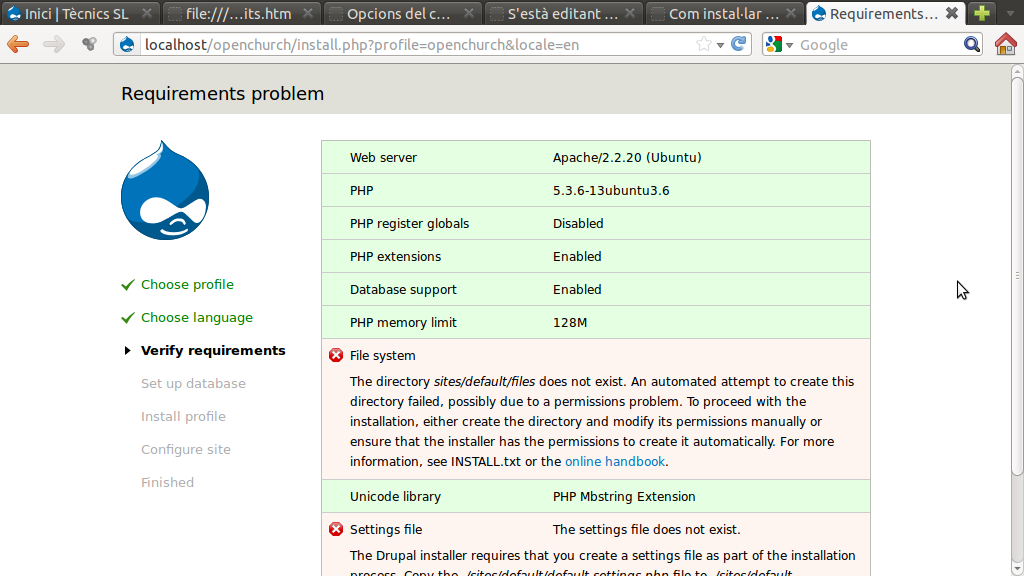Go to the browser home page icon
This screenshot has width=1024, height=576.
point(1005,44)
